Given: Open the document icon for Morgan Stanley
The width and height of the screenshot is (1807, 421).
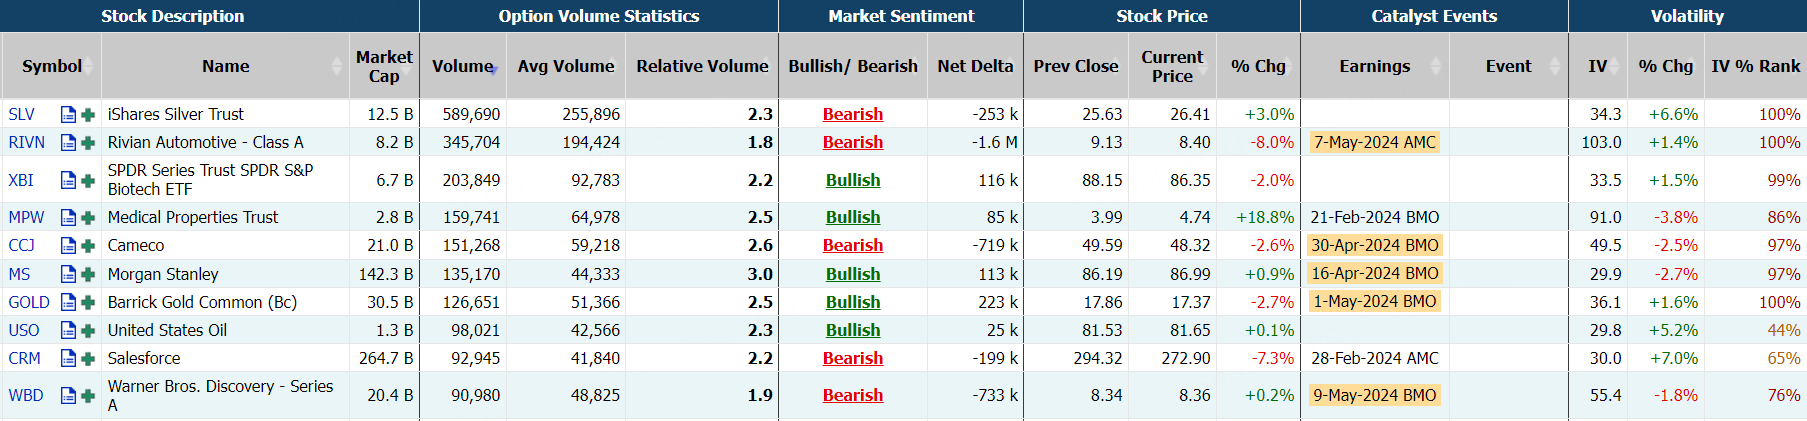Looking at the screenshot, I should point(68,274).
